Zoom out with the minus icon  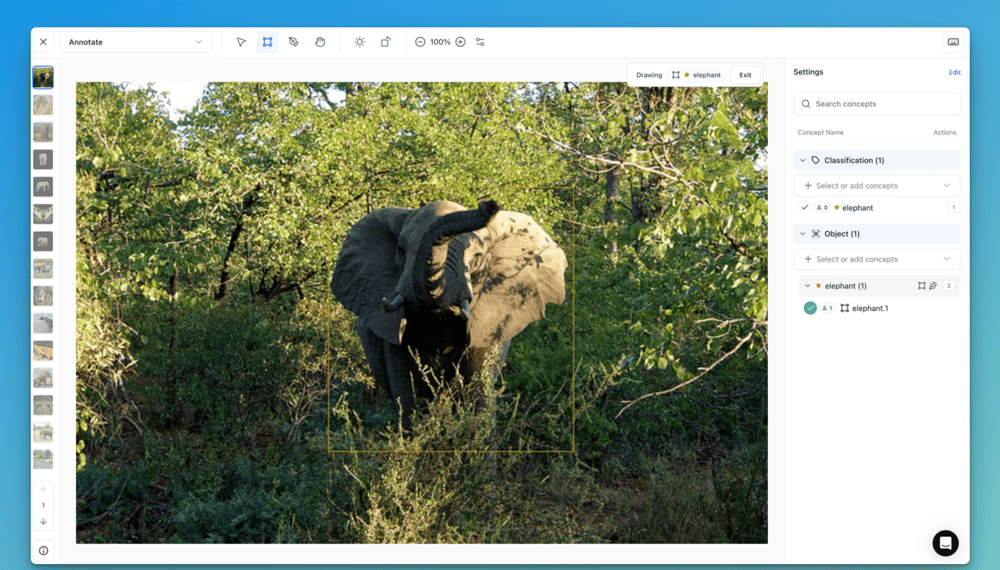pyautogui.click(x=420, y=42)
